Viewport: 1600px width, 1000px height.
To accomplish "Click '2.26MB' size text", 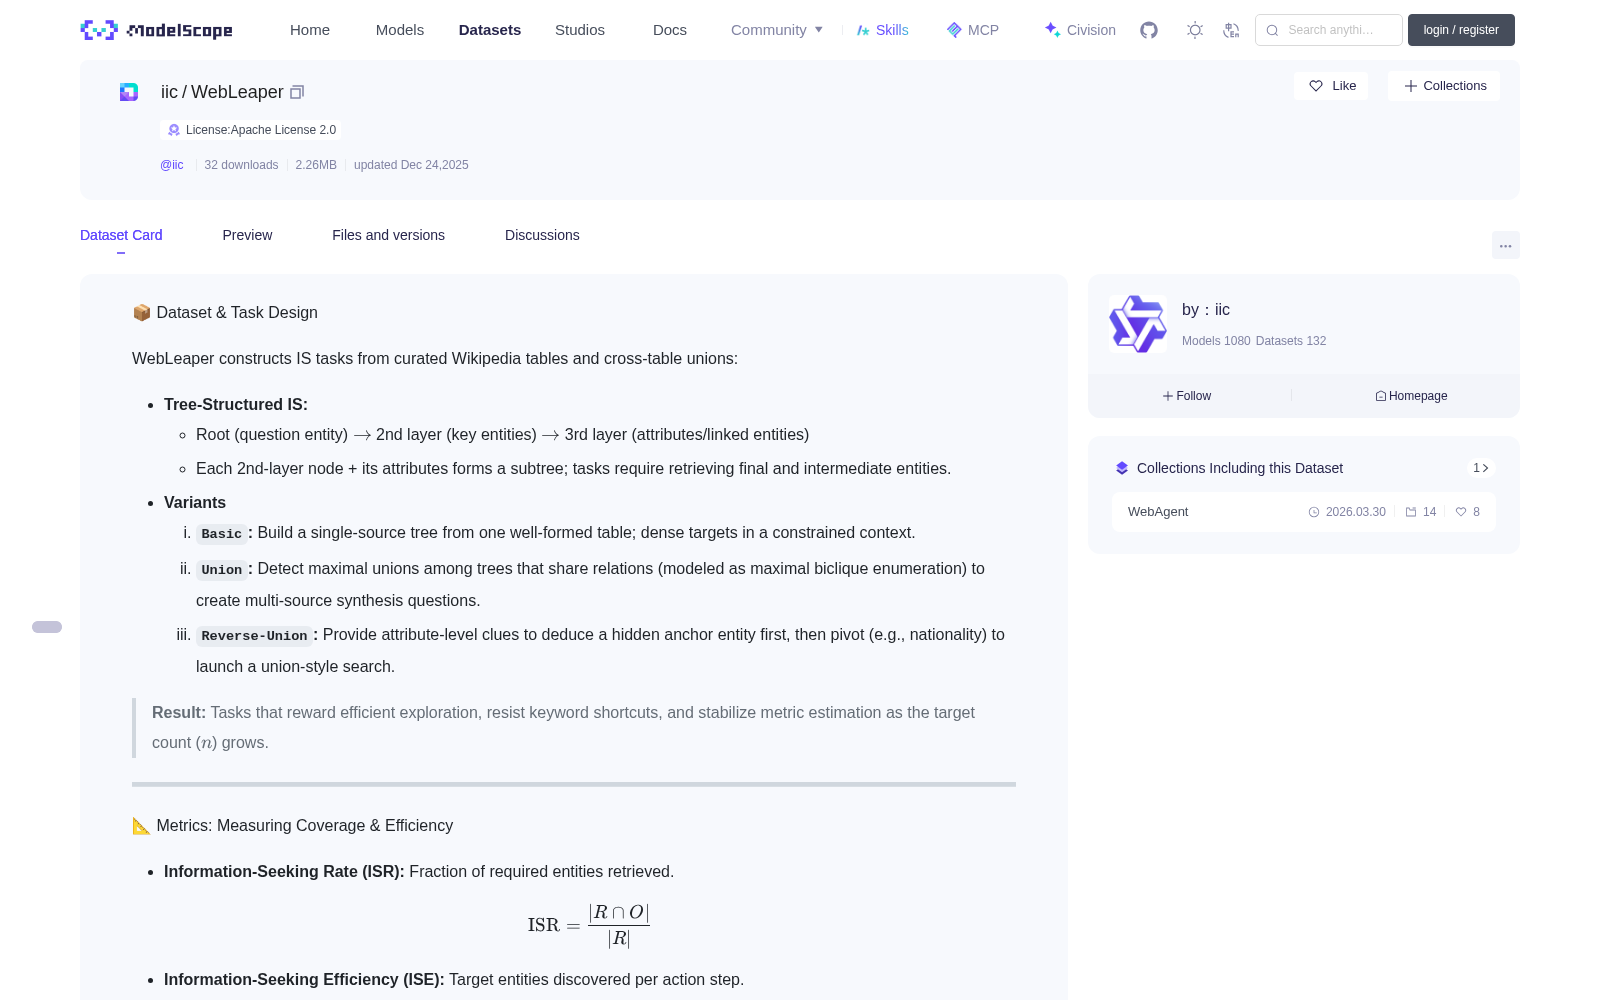I will [316, 165].
